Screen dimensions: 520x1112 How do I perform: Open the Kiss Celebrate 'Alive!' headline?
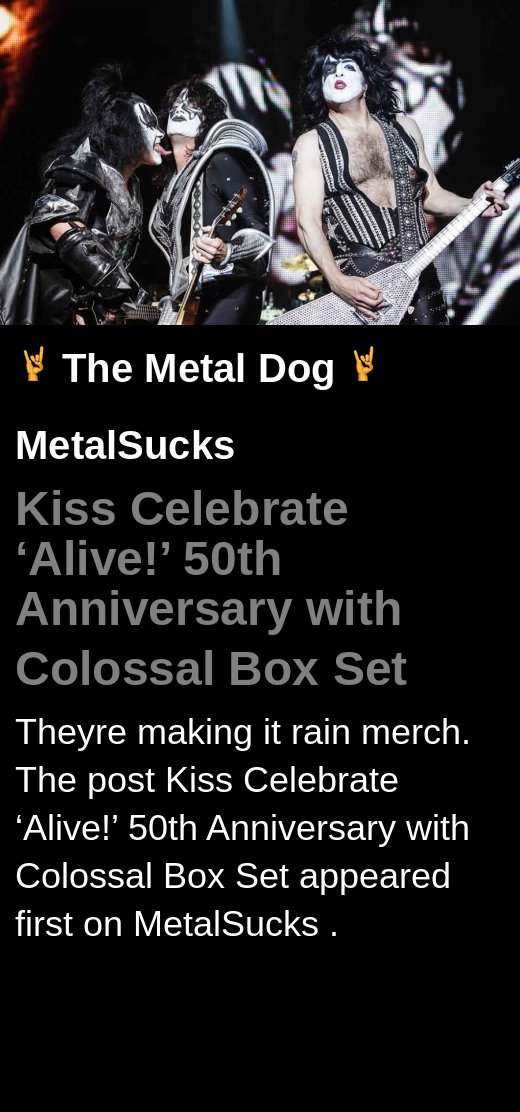tap(211, 588)
